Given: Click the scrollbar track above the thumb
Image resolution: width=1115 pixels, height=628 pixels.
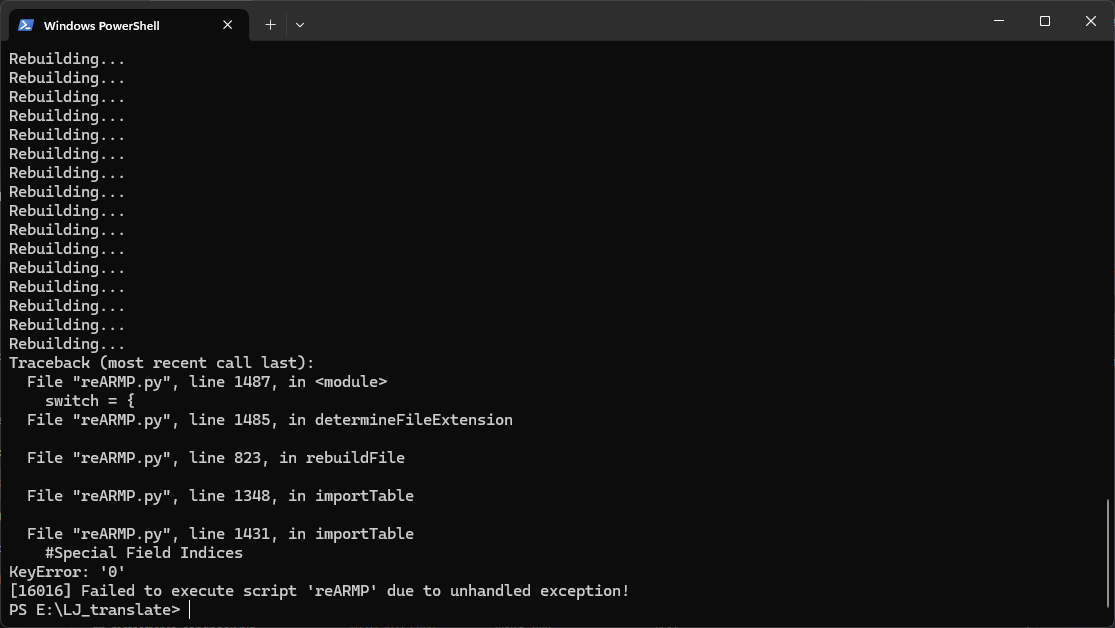Looking at the screenshot, I should tap(1108, 270).
